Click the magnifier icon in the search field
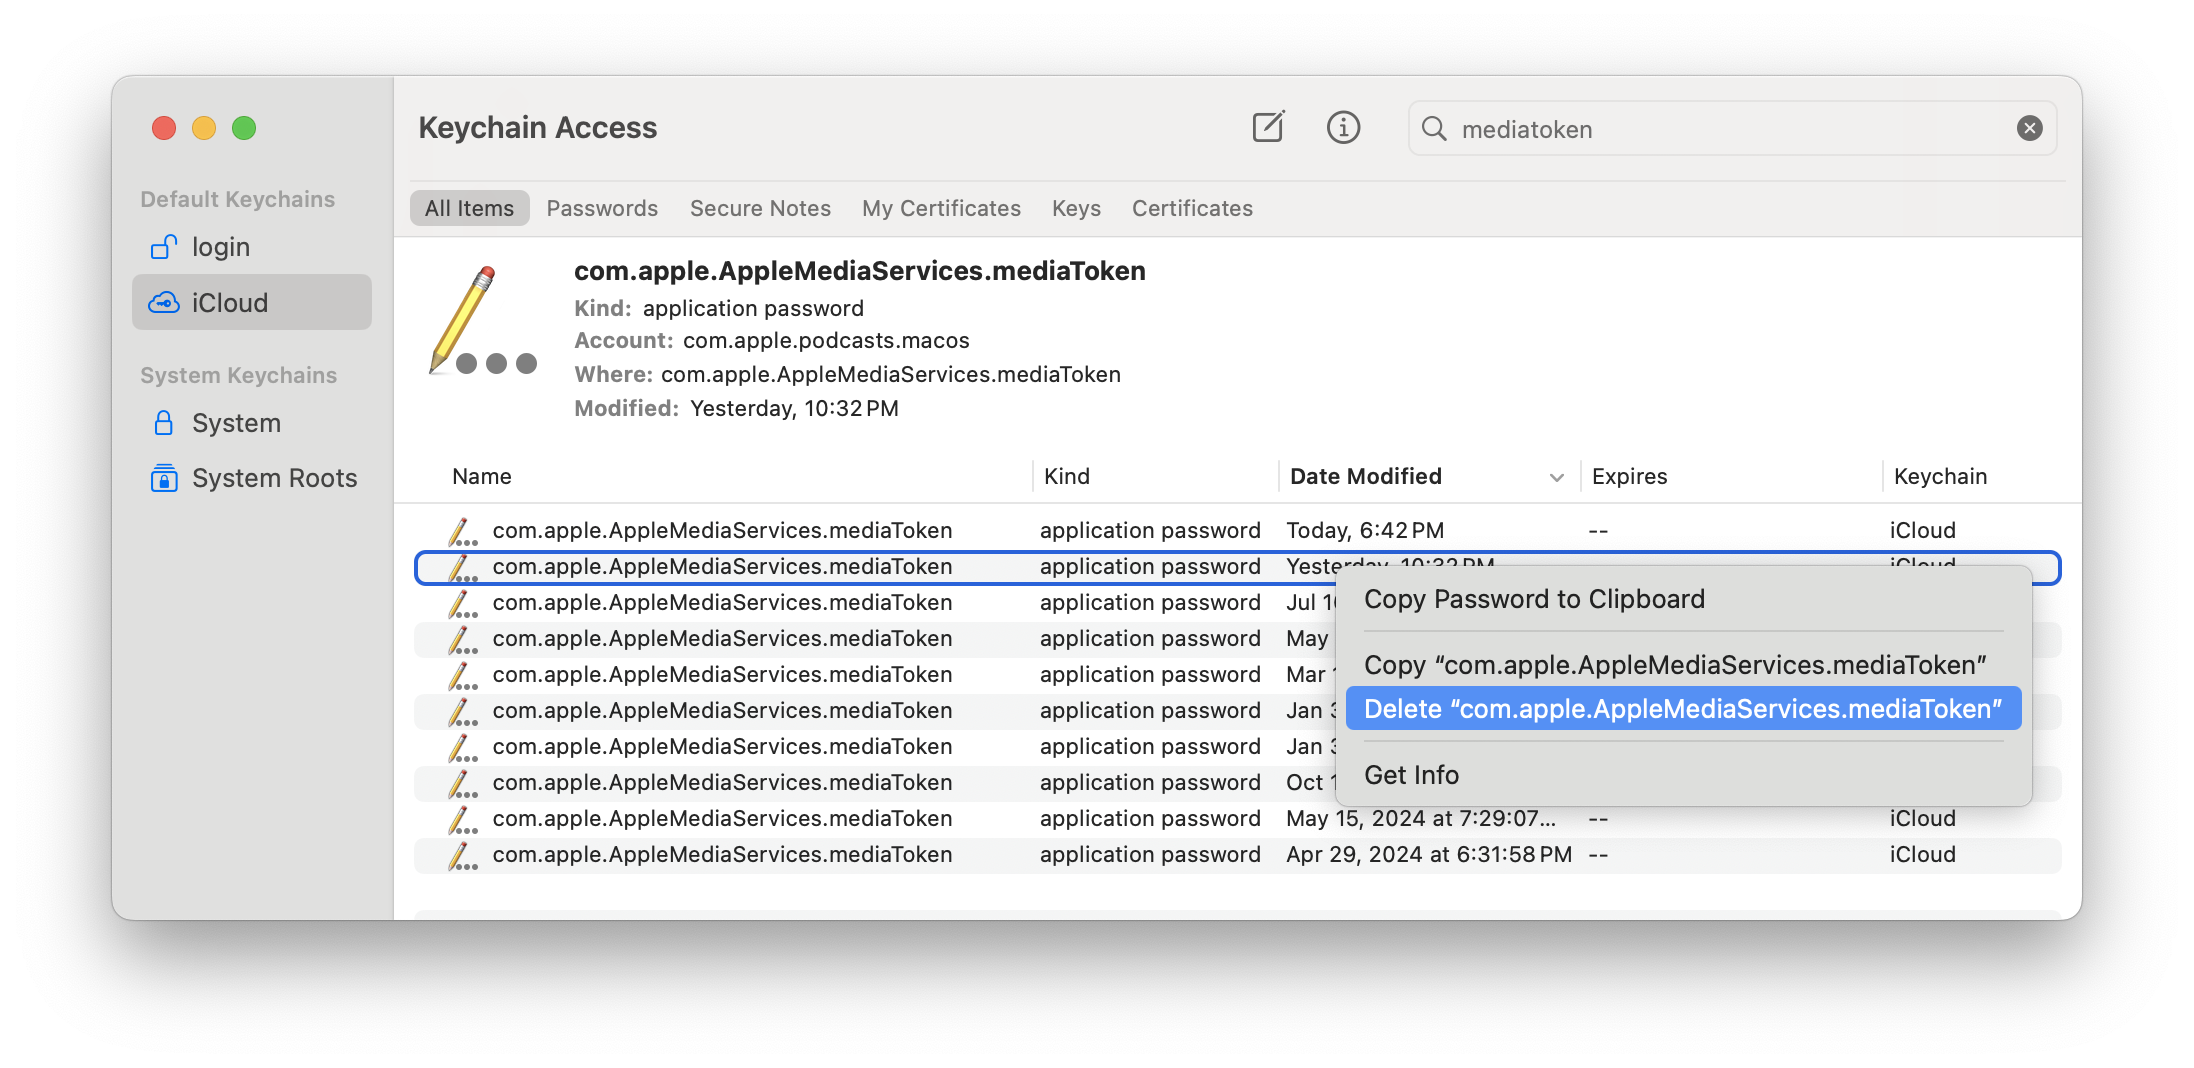Screen dimensions: 2194x1068 pyautogui.click(x=1434, y=128)
